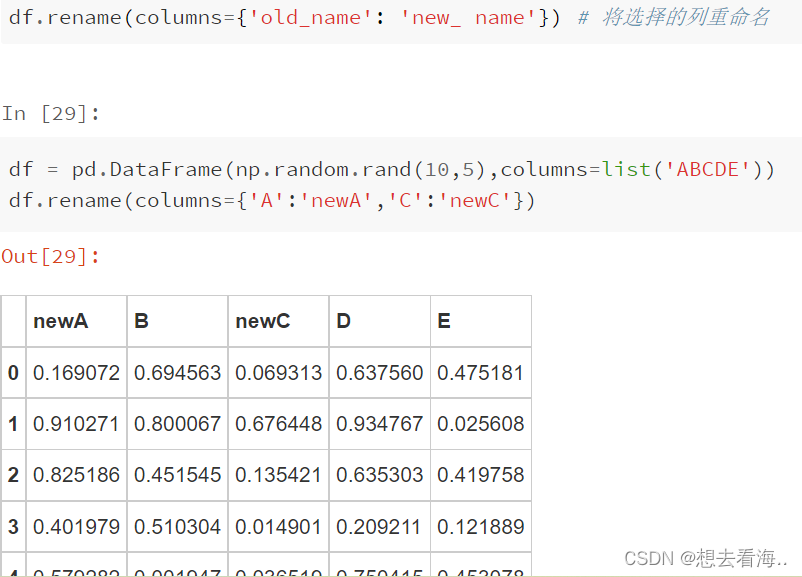Image resolution: width=802 pixels, height=577 pixels.
Task: Click row index 0
Action: click(x=13, y=373)
